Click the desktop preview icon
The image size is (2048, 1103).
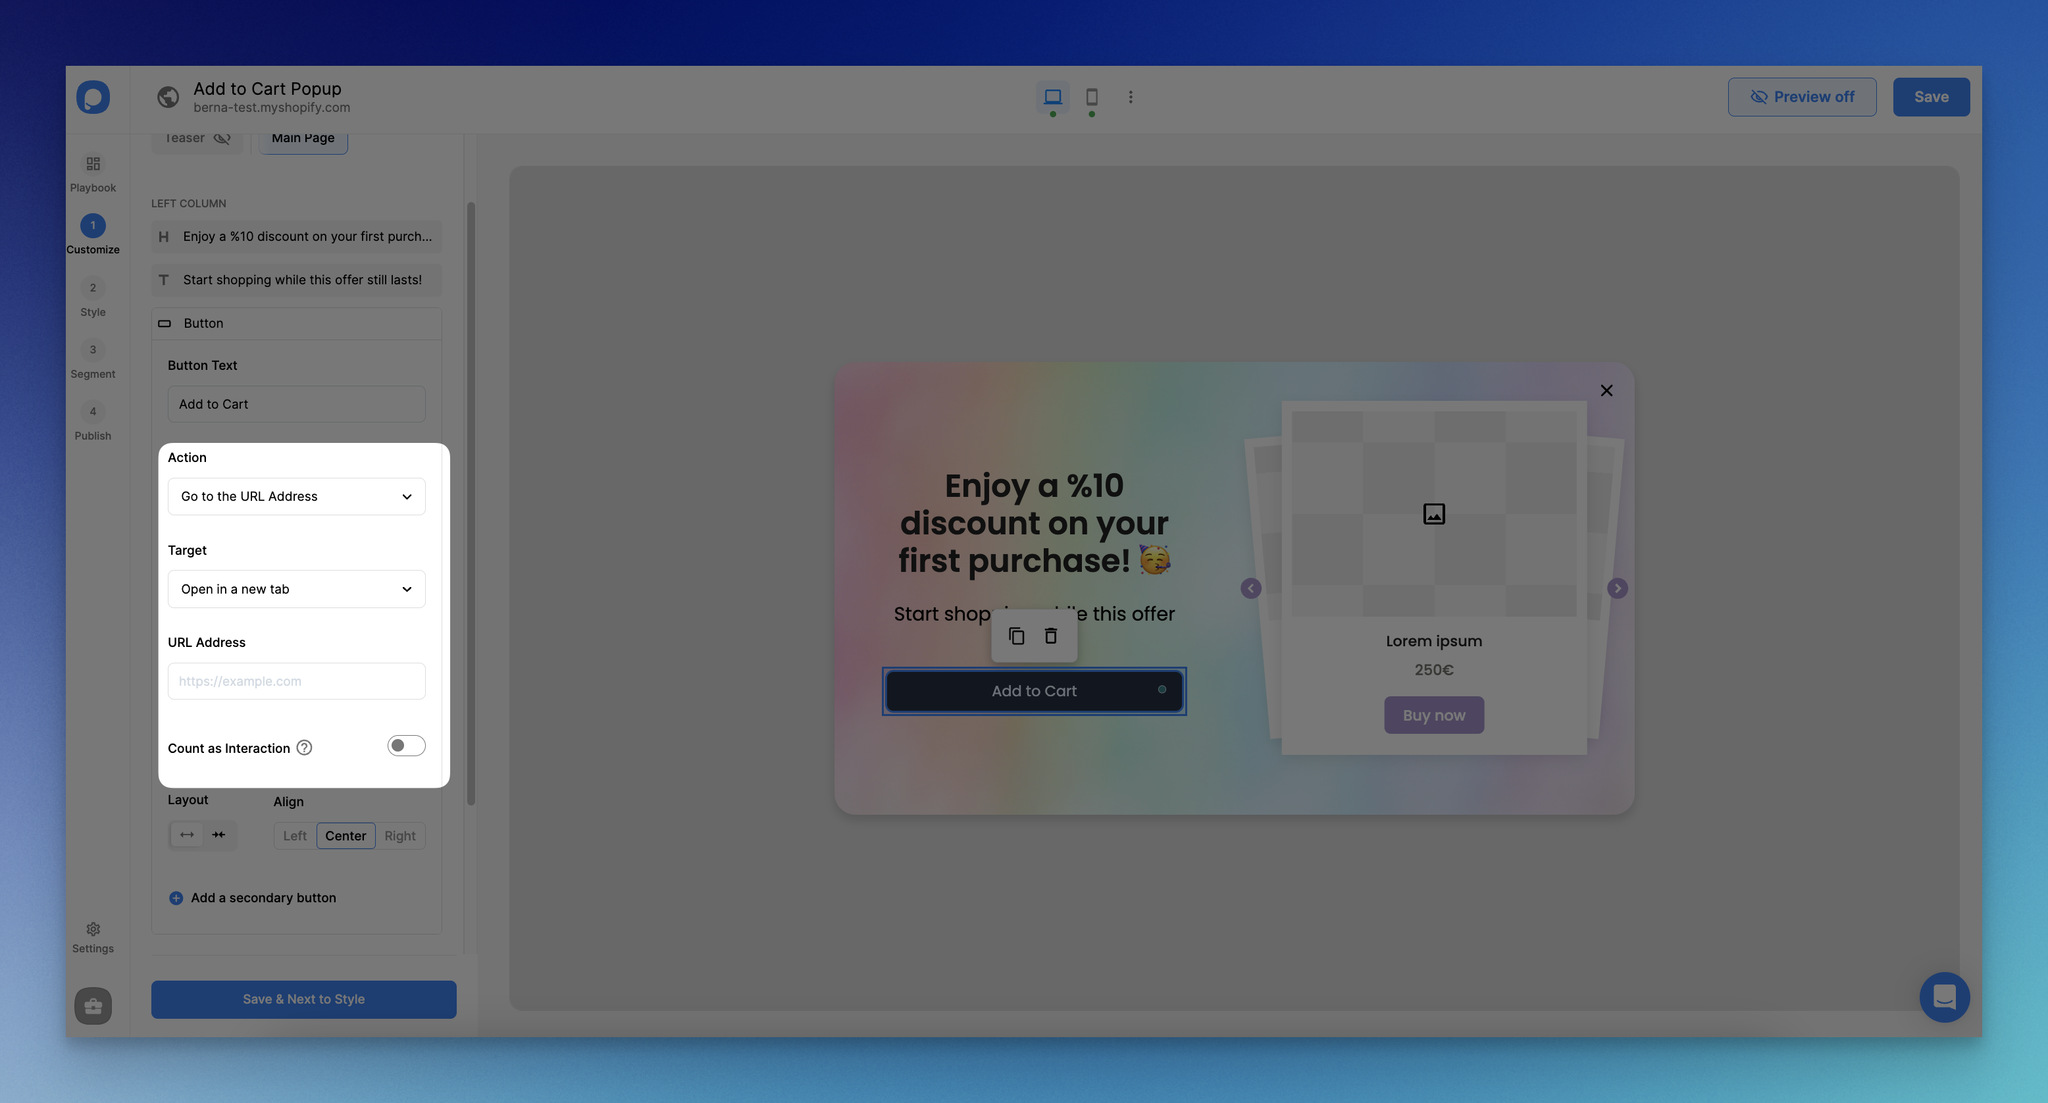point(1053,96)
